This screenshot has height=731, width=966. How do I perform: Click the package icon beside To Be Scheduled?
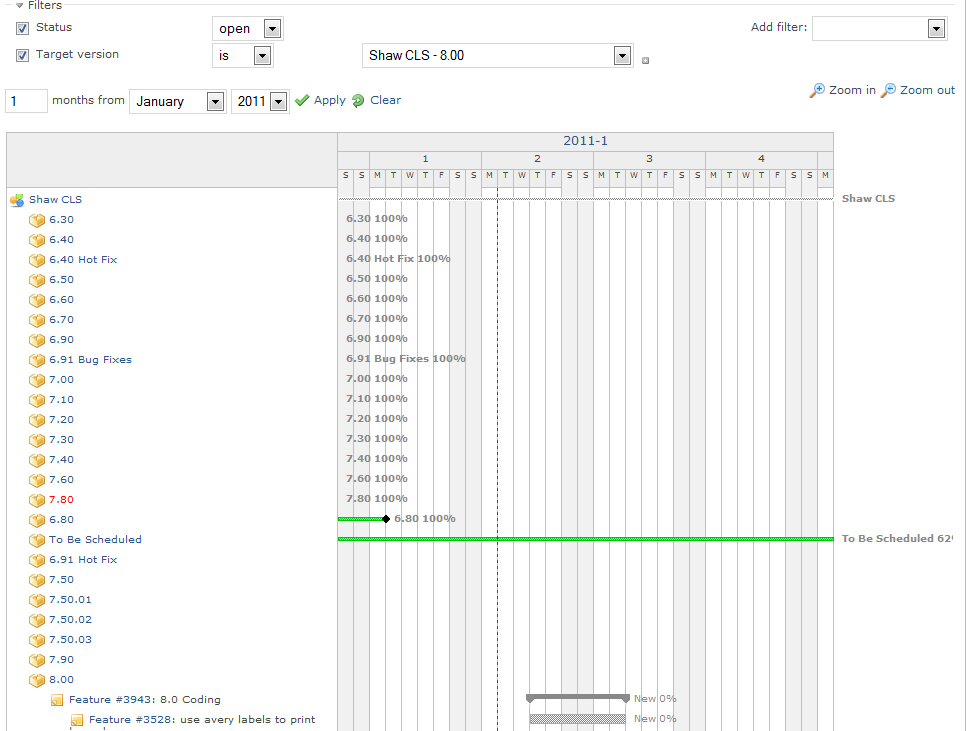click(37, 540)
